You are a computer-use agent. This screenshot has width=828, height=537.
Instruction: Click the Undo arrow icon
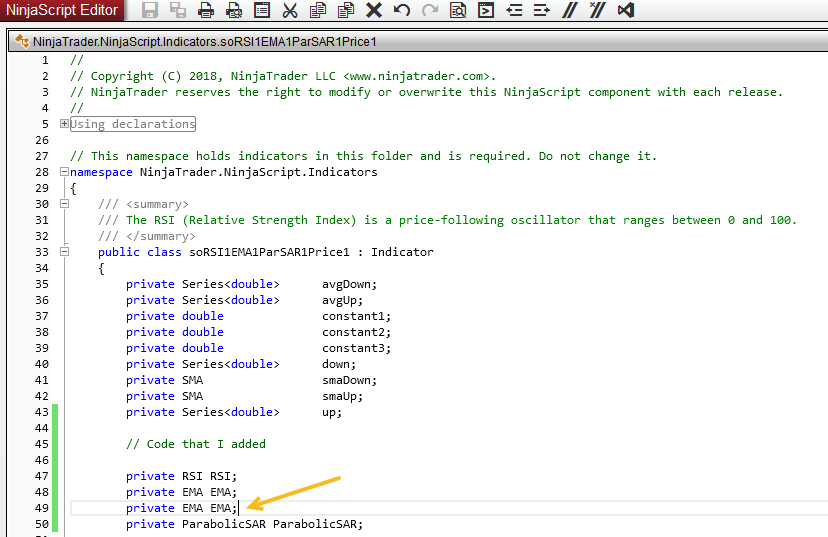pos(402,10)
